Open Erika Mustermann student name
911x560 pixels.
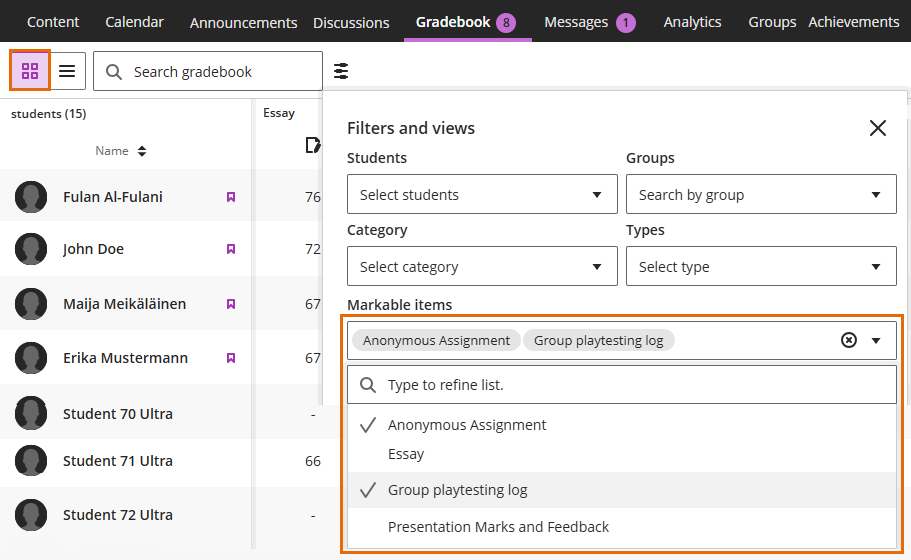click(x=125, y=358)
